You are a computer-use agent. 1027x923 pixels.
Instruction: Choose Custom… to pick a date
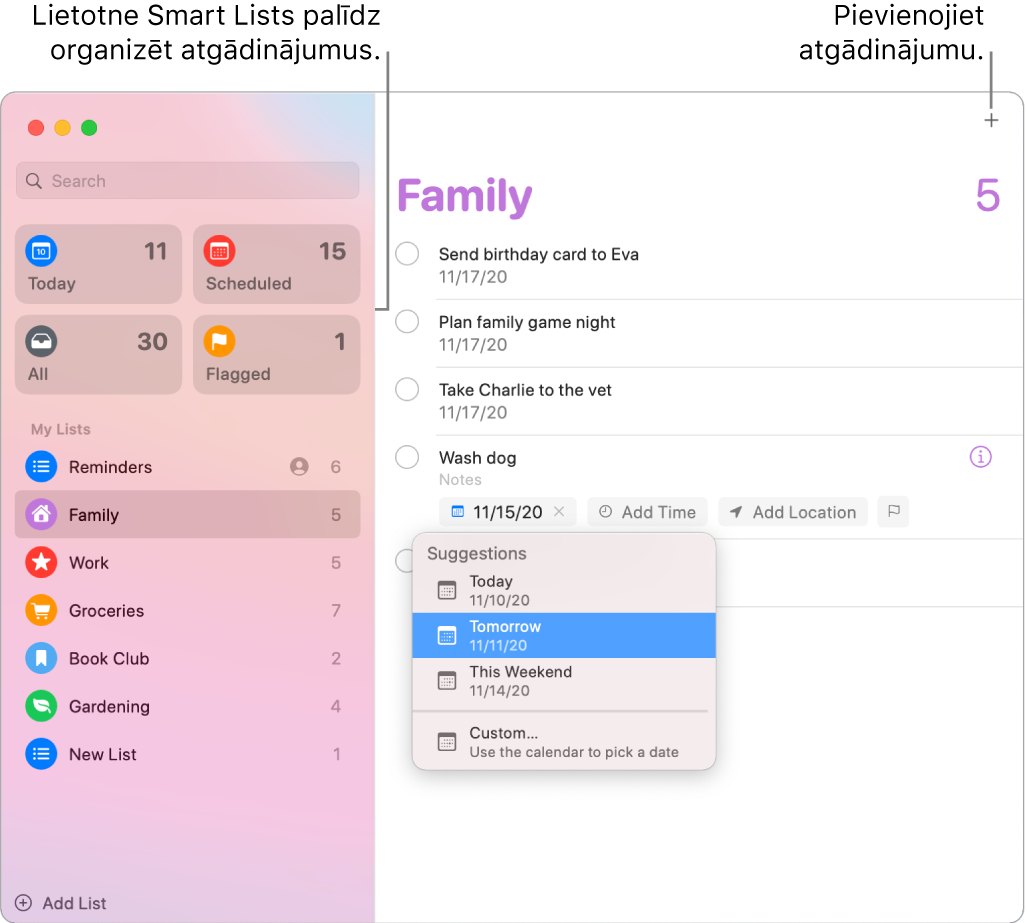(x=564, y=742)
